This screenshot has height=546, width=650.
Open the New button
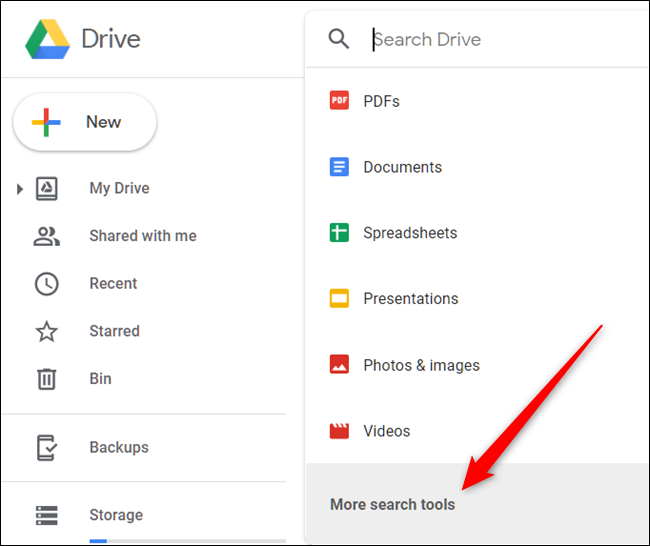click(85, 122)
